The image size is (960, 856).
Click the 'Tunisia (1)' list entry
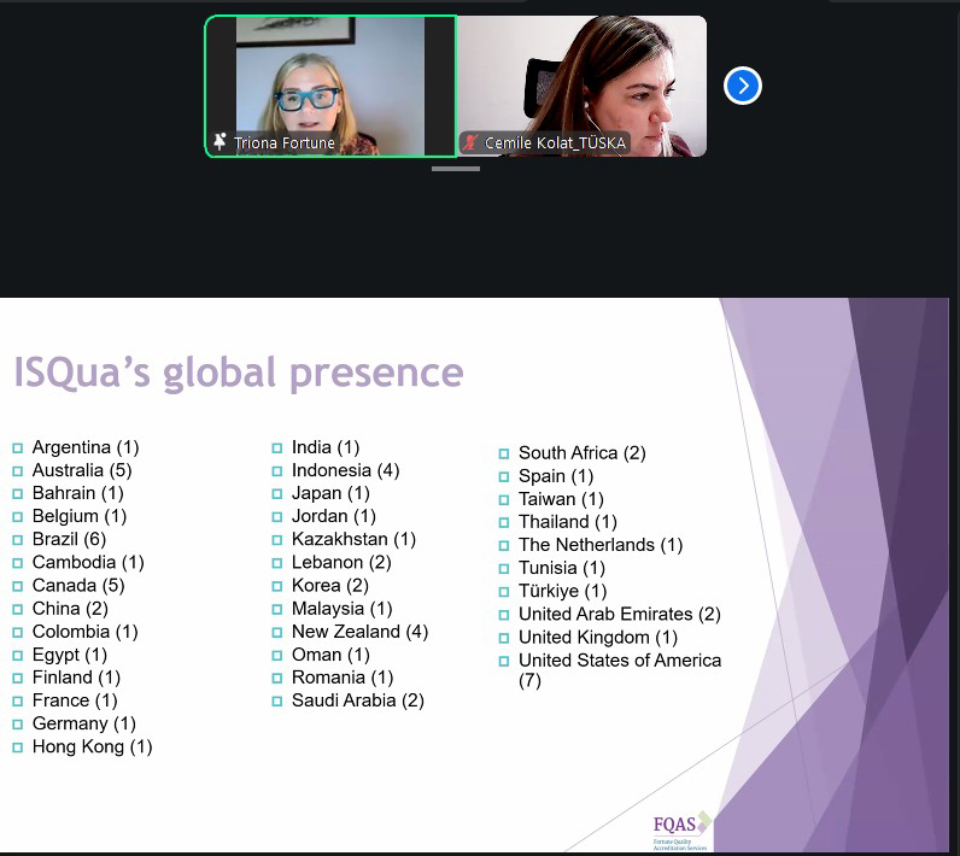click(x=562, y=568)
